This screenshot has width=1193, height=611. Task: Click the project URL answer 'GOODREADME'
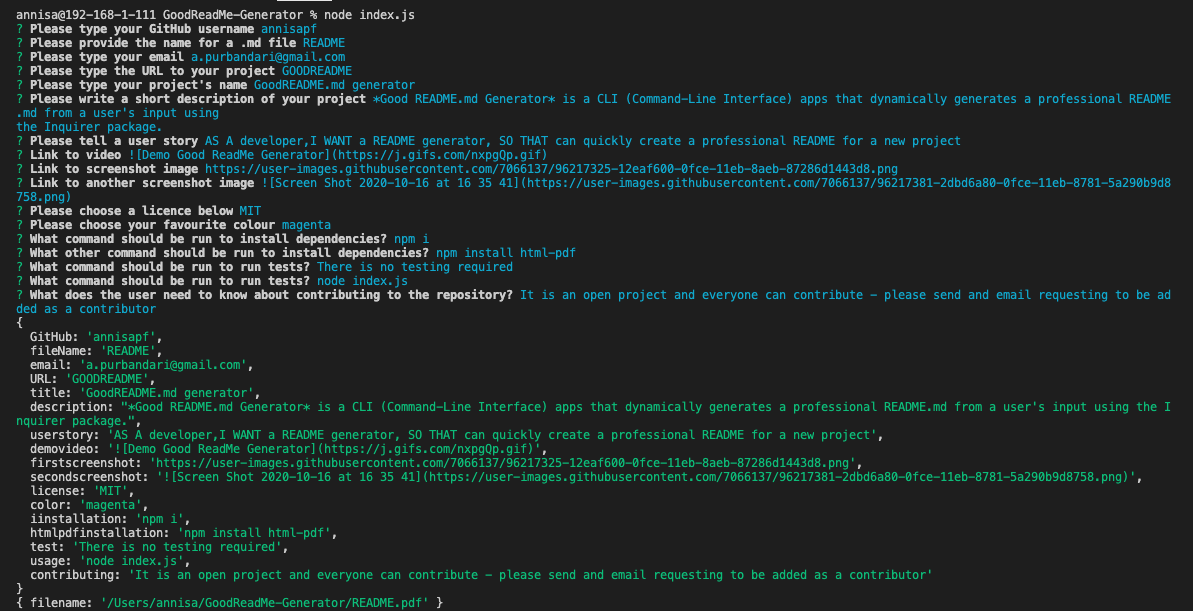(317, 71)
